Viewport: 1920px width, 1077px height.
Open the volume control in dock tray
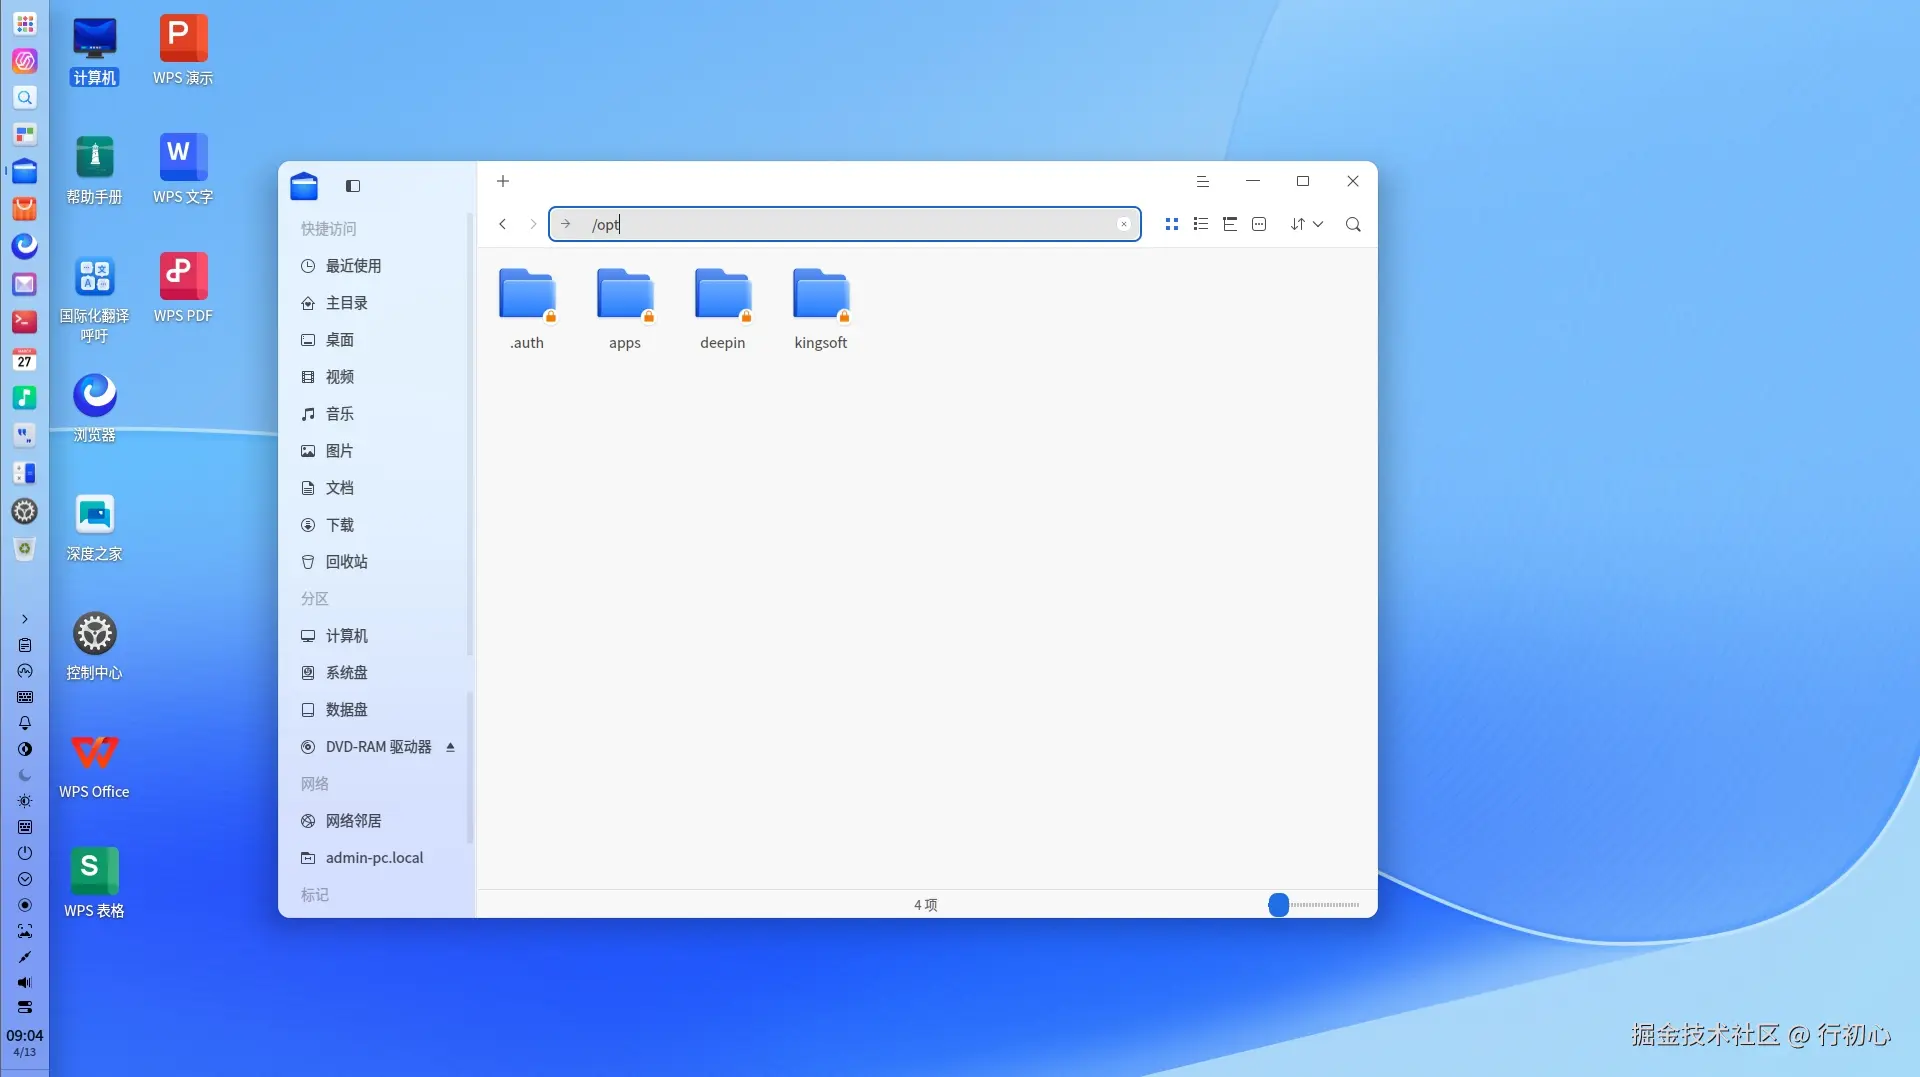click(x=25, y=983)
